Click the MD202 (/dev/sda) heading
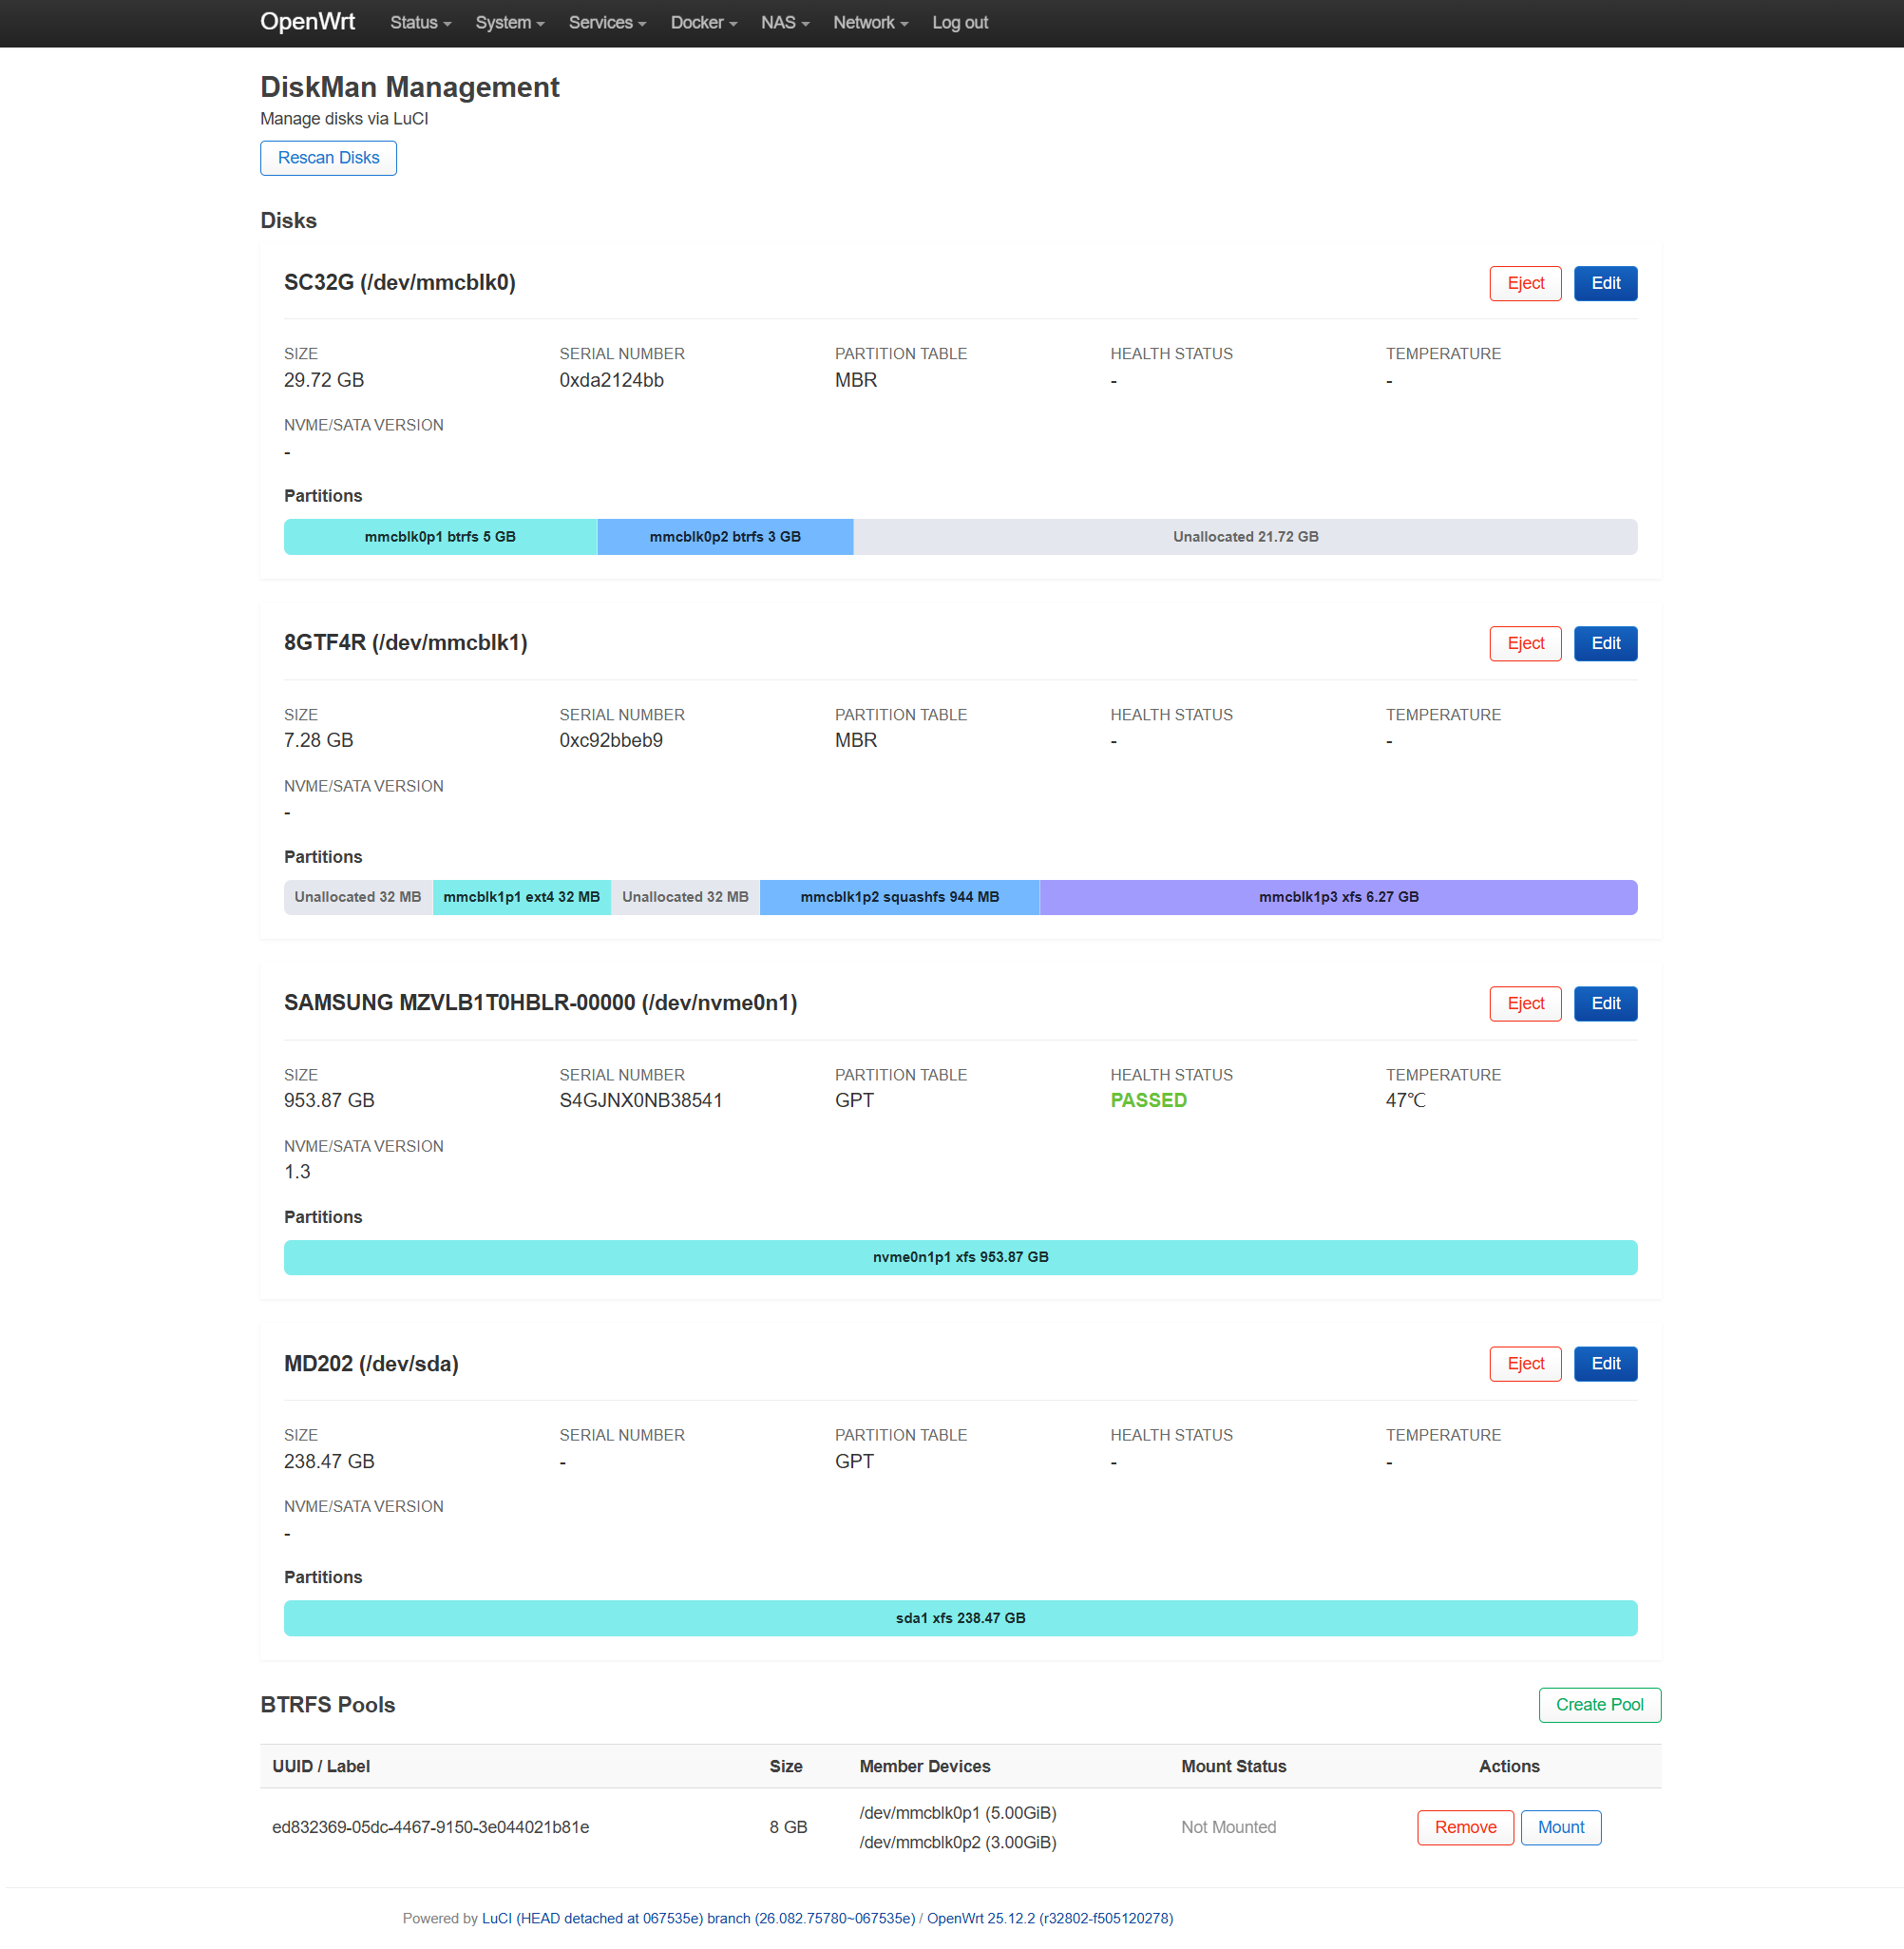This screenshot has height=1949, width=1904. click(x=371, y=1364)
